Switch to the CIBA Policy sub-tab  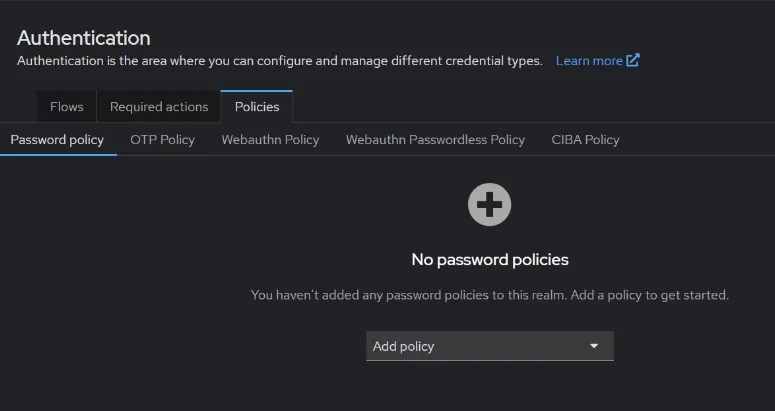(585, 140)
